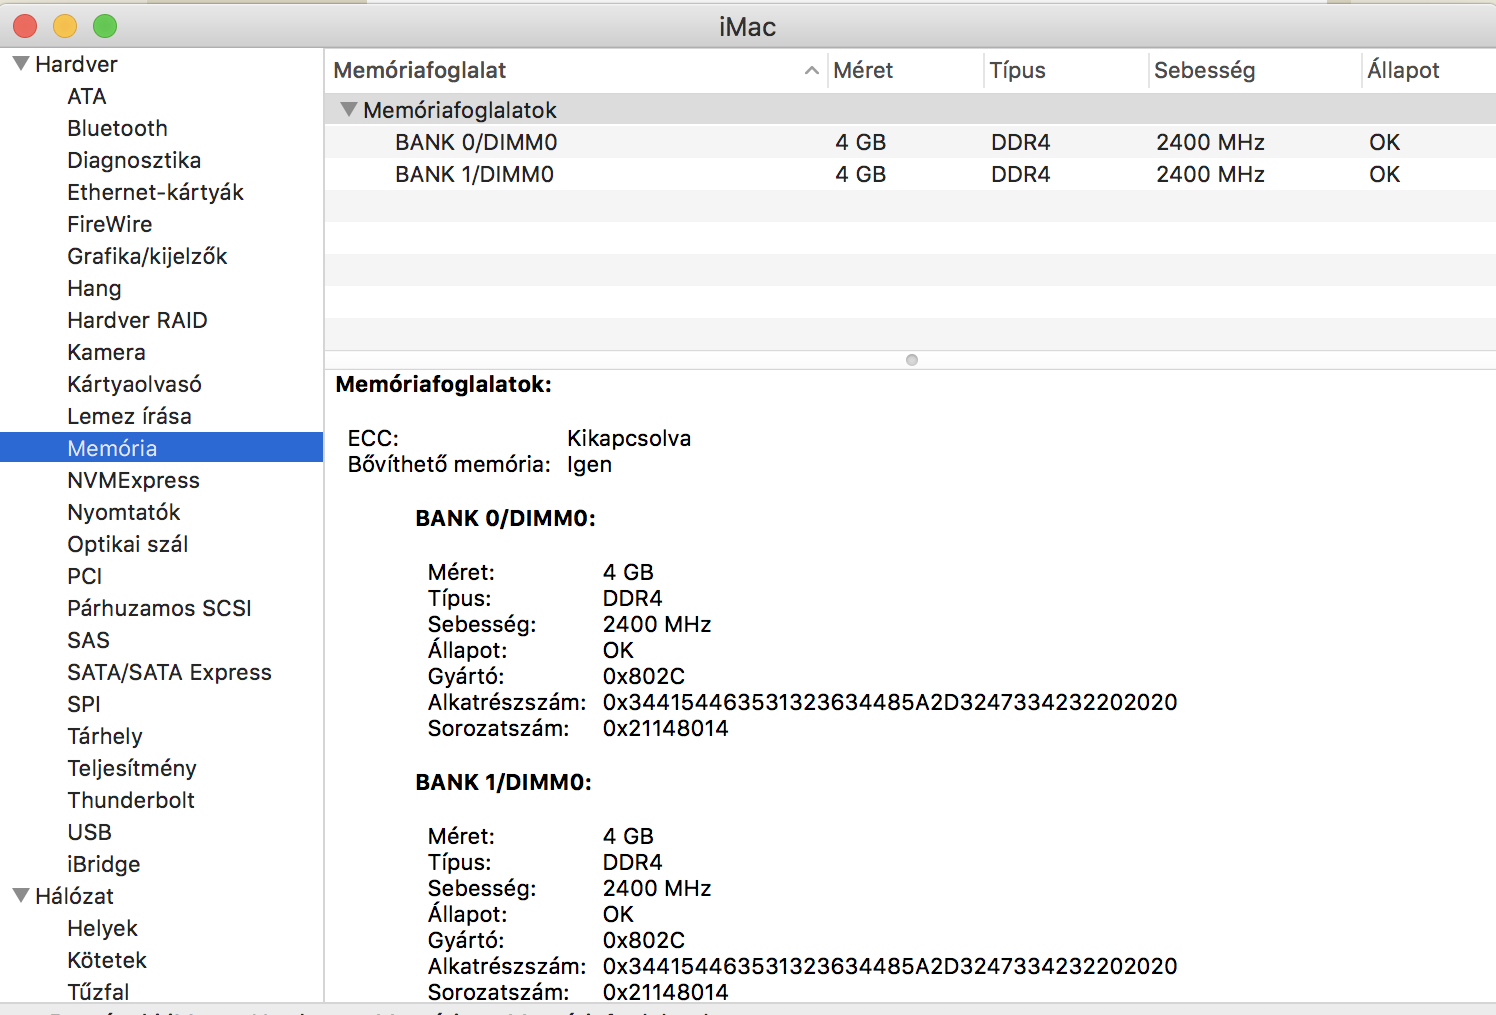Click the ECC value Kikapcsolva

point(629,438)
